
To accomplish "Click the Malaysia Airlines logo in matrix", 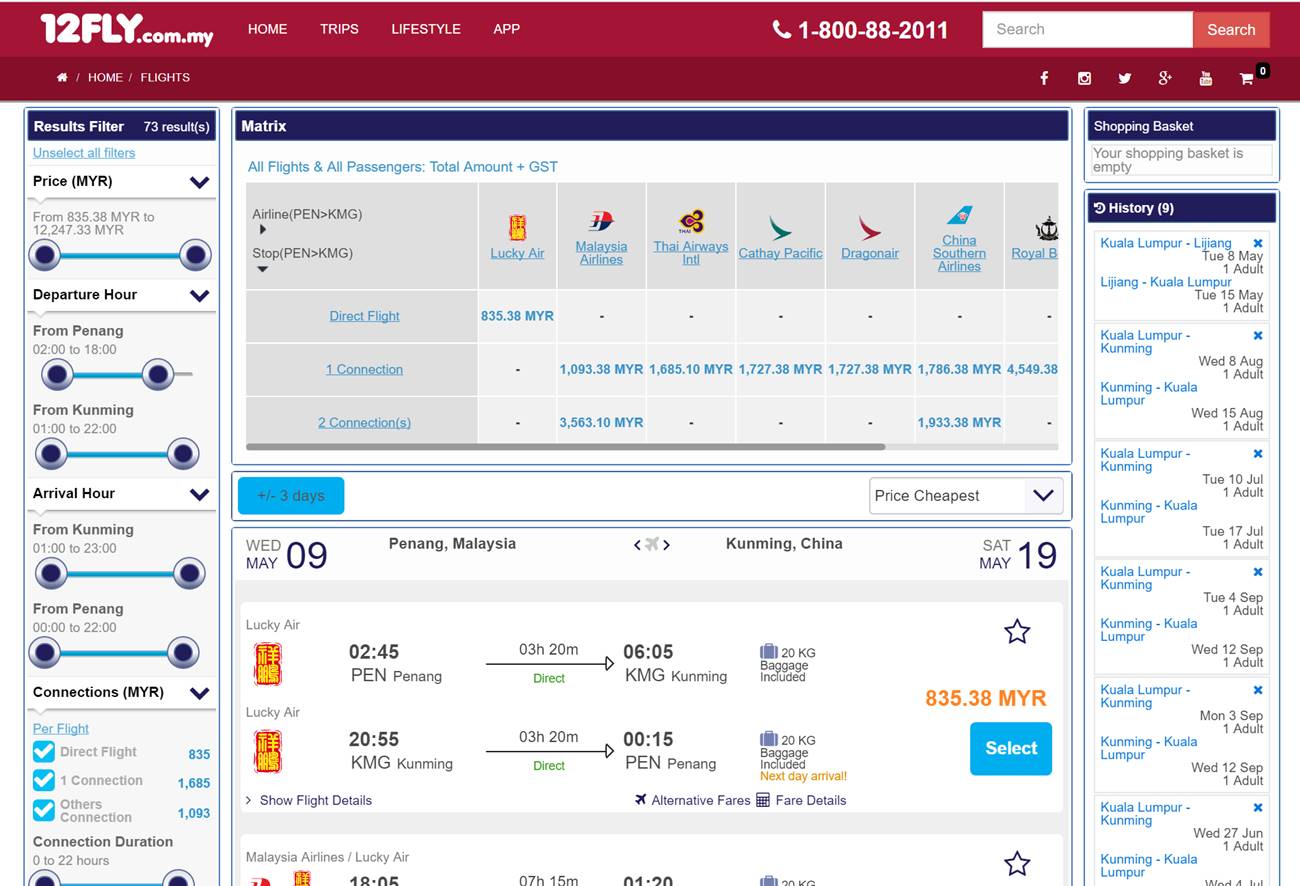I will (601, 221).
